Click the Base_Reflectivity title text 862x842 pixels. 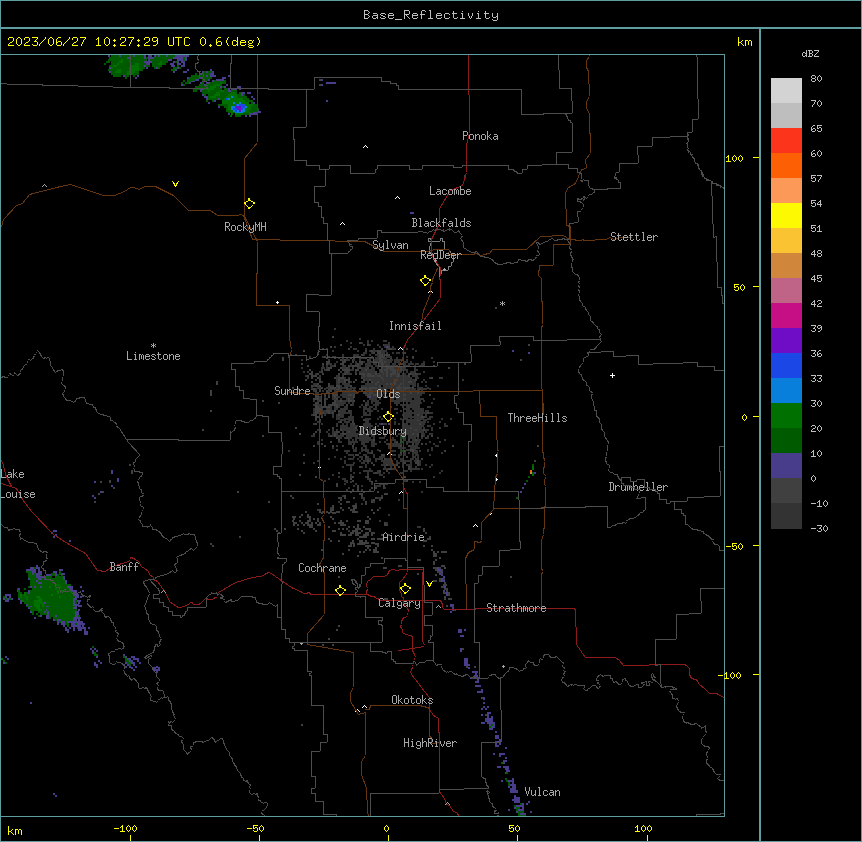(x=431, y=15)
